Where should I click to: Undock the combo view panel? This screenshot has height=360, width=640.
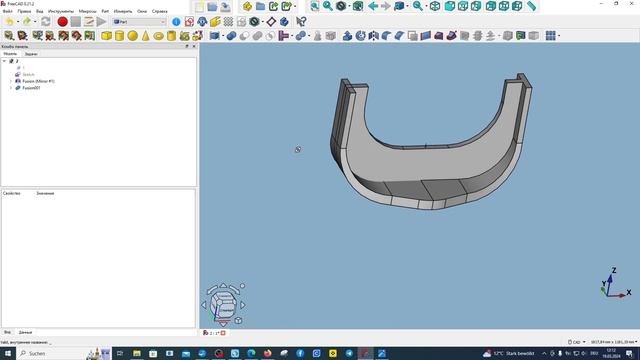pos(187,47)
